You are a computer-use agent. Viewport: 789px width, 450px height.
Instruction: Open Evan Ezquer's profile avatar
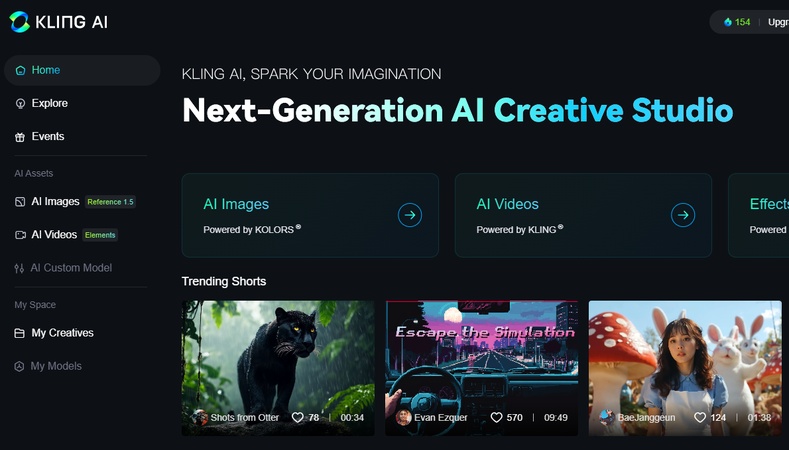pos(403,417)
